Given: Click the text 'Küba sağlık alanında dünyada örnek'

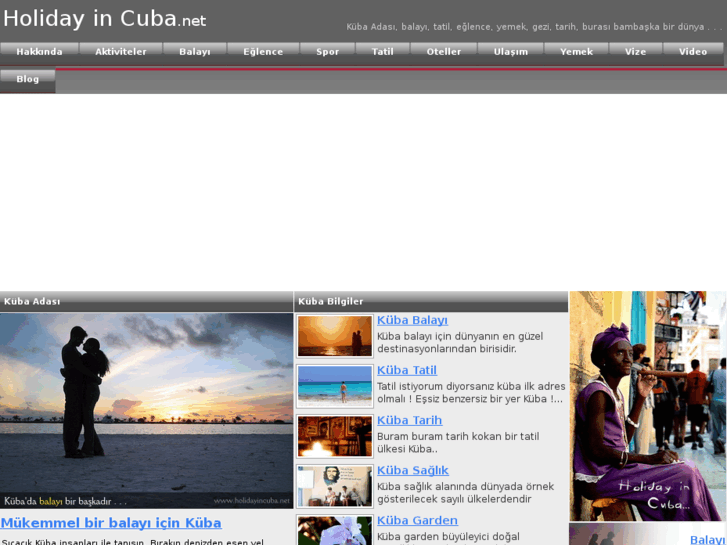Looking at the screenshot, I should pyautogui.click(x=466, y=493).
